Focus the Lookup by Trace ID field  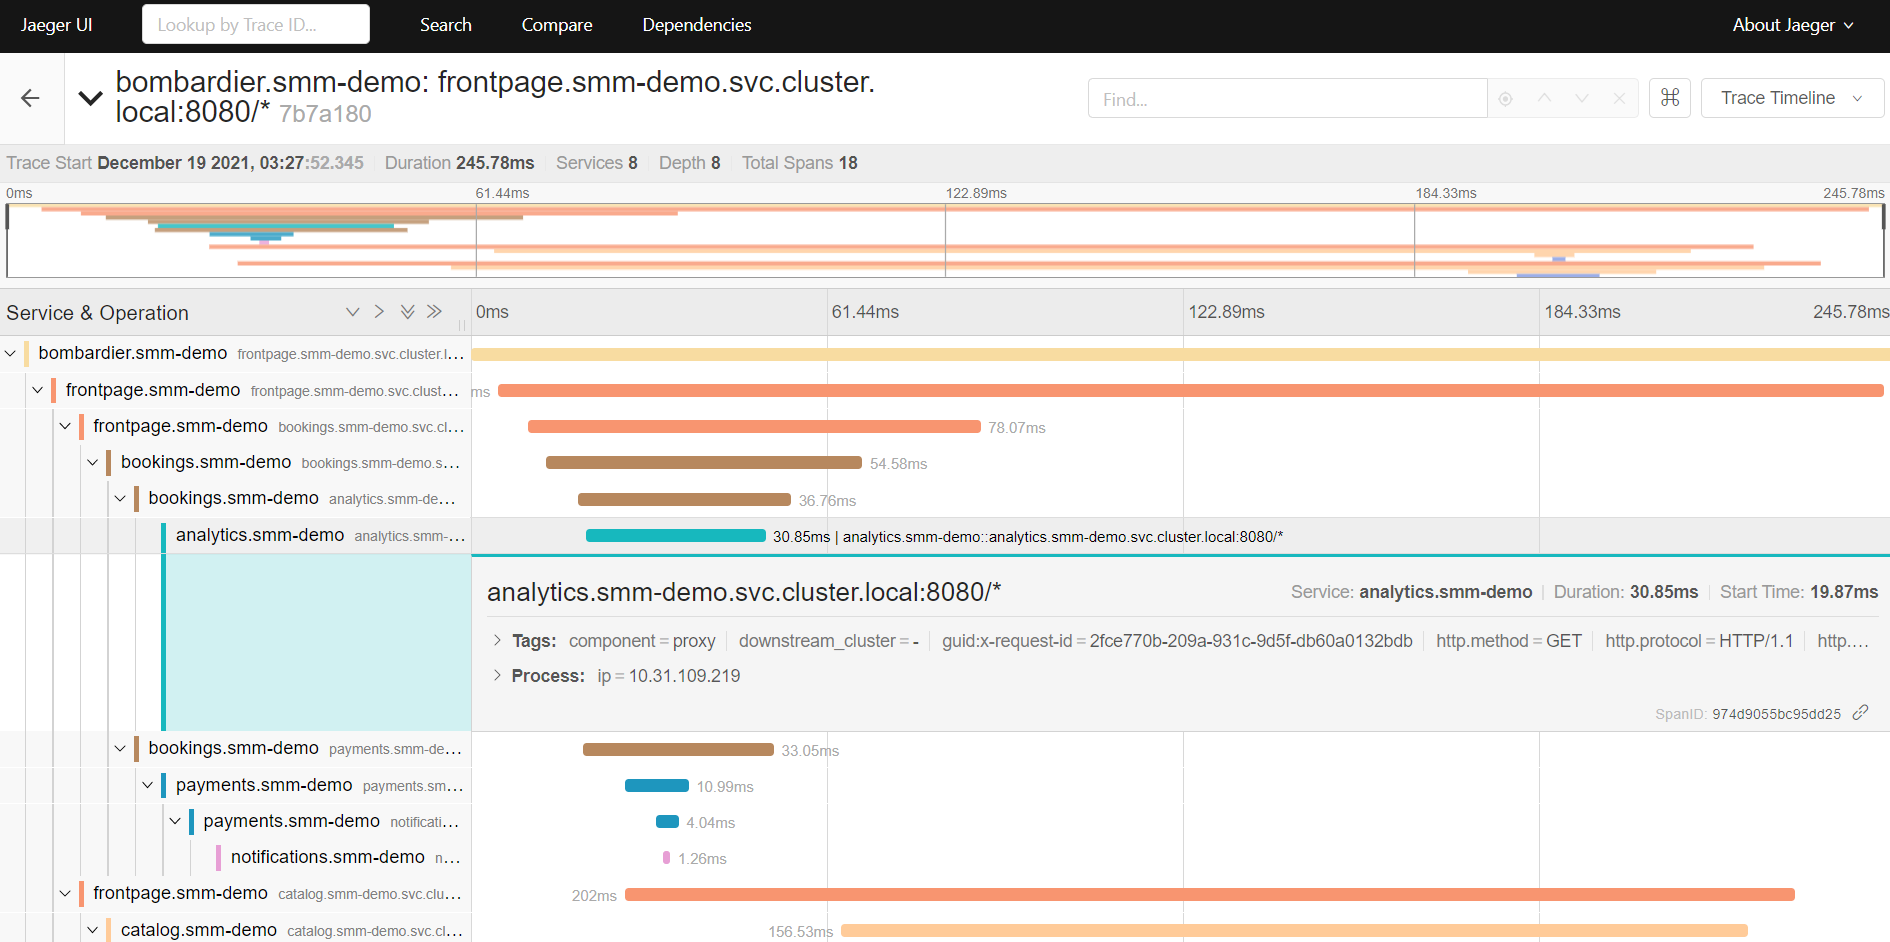[256, 24]
